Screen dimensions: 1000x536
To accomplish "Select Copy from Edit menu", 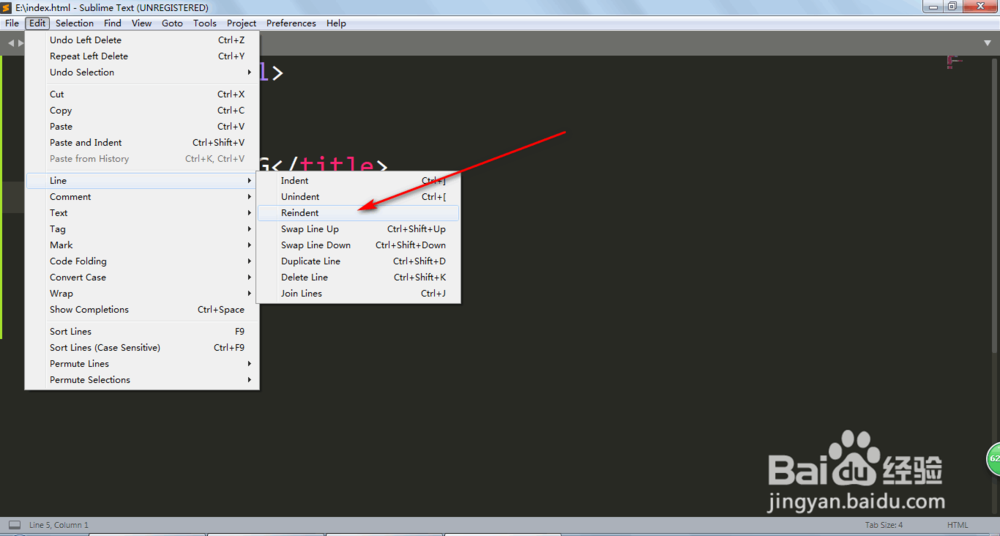I will (142, 110).
